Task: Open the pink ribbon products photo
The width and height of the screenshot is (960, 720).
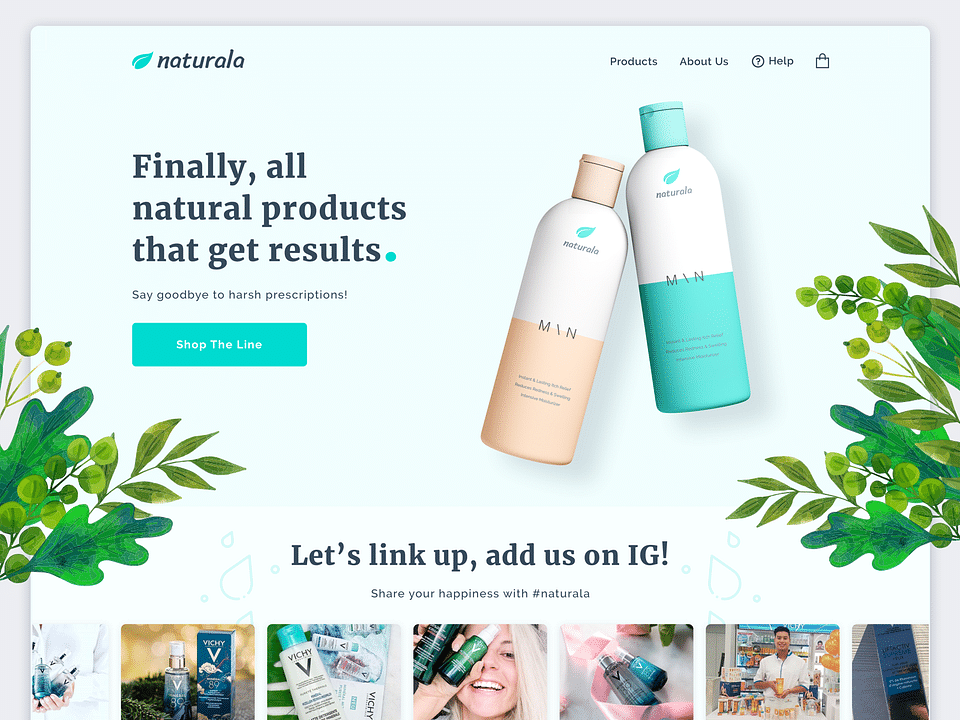Action: [x=626, y=672]
